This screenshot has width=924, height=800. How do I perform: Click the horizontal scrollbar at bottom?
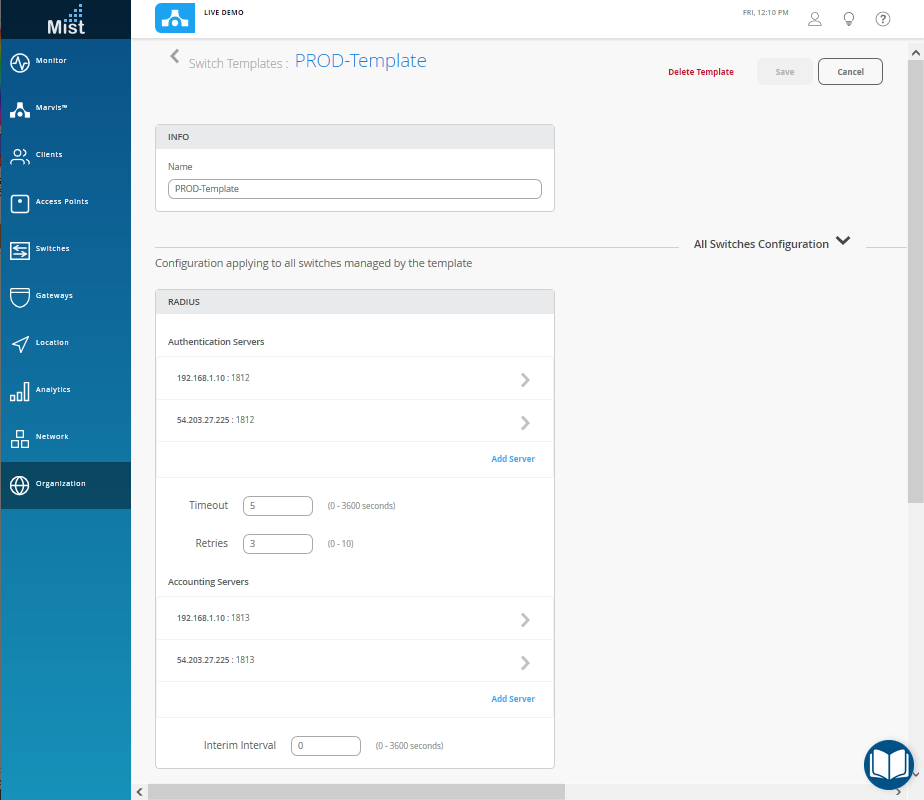356,792
